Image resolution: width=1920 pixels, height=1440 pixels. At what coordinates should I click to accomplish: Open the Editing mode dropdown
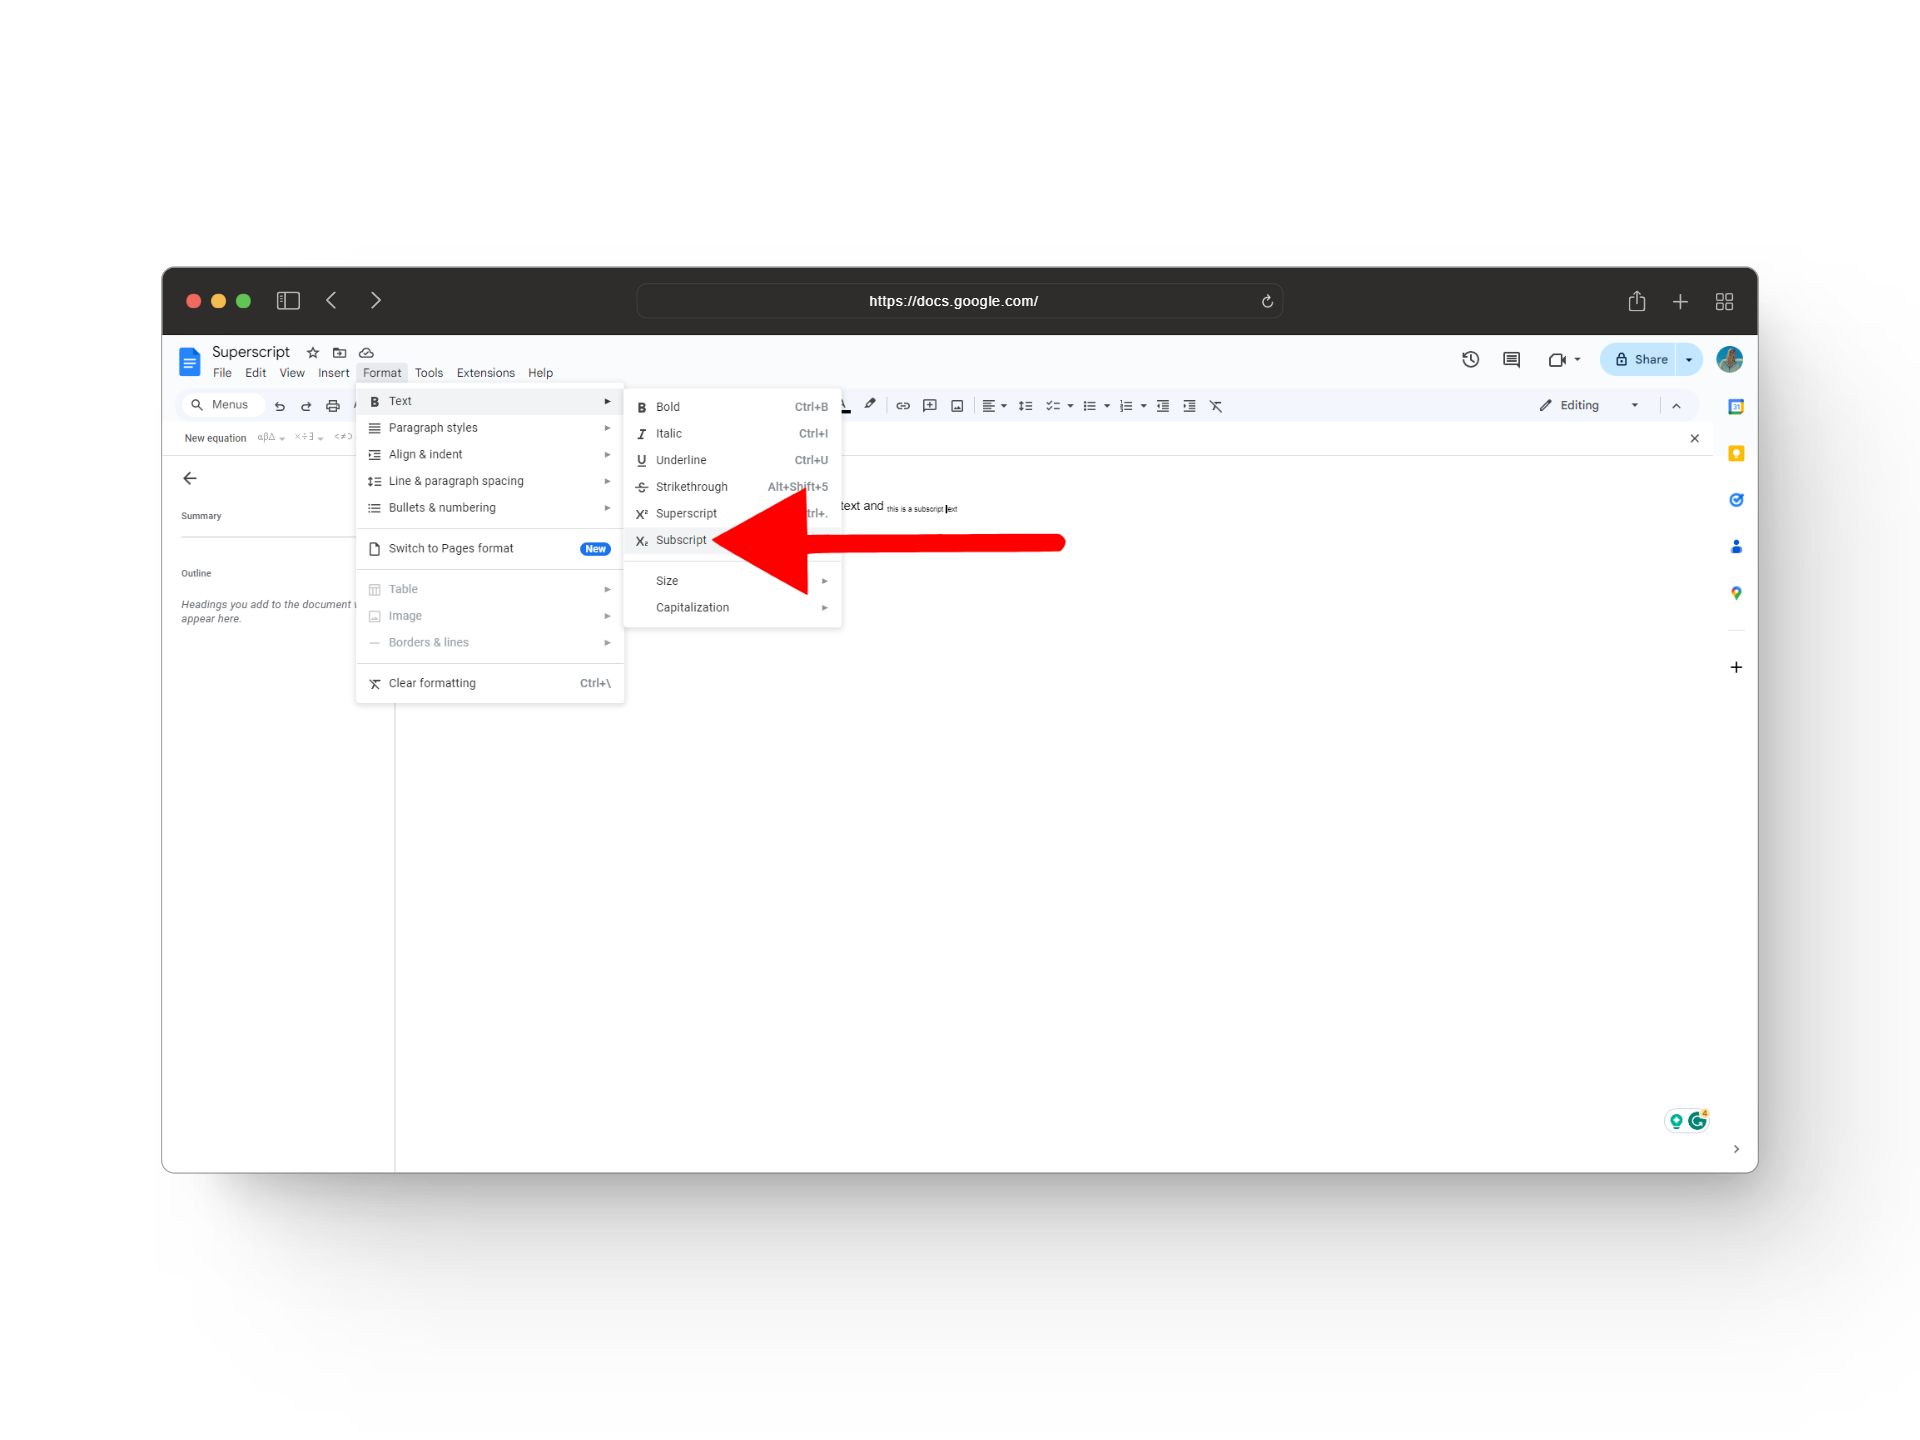pyautogui.click(x=1590, y=406)
